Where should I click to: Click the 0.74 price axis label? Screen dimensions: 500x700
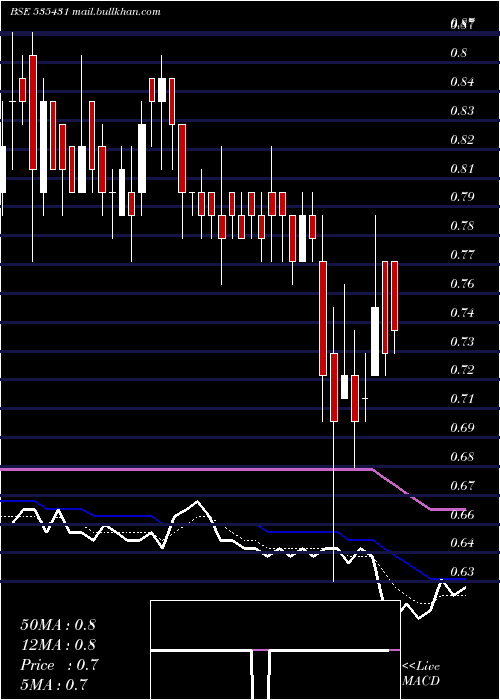pyautogui.click(x=462, y=312)
